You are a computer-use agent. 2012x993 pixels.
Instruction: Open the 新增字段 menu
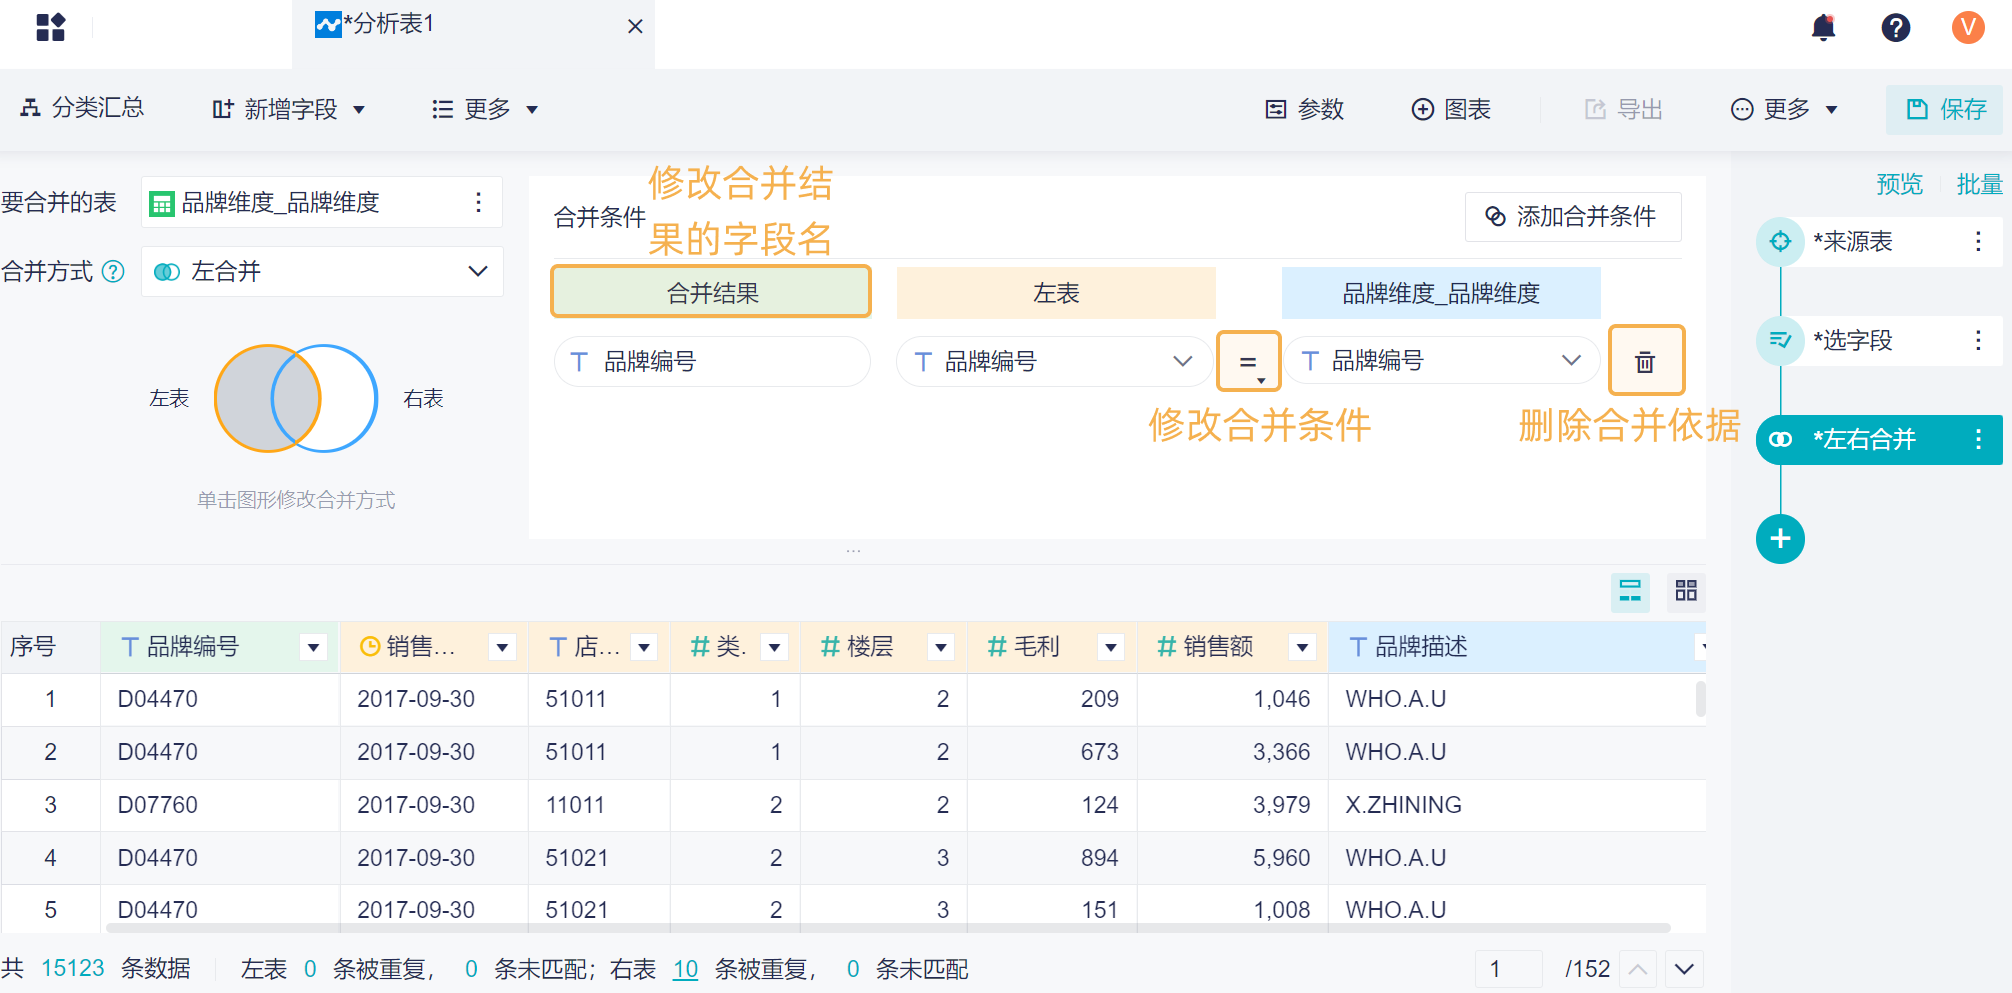click(289, 109)
